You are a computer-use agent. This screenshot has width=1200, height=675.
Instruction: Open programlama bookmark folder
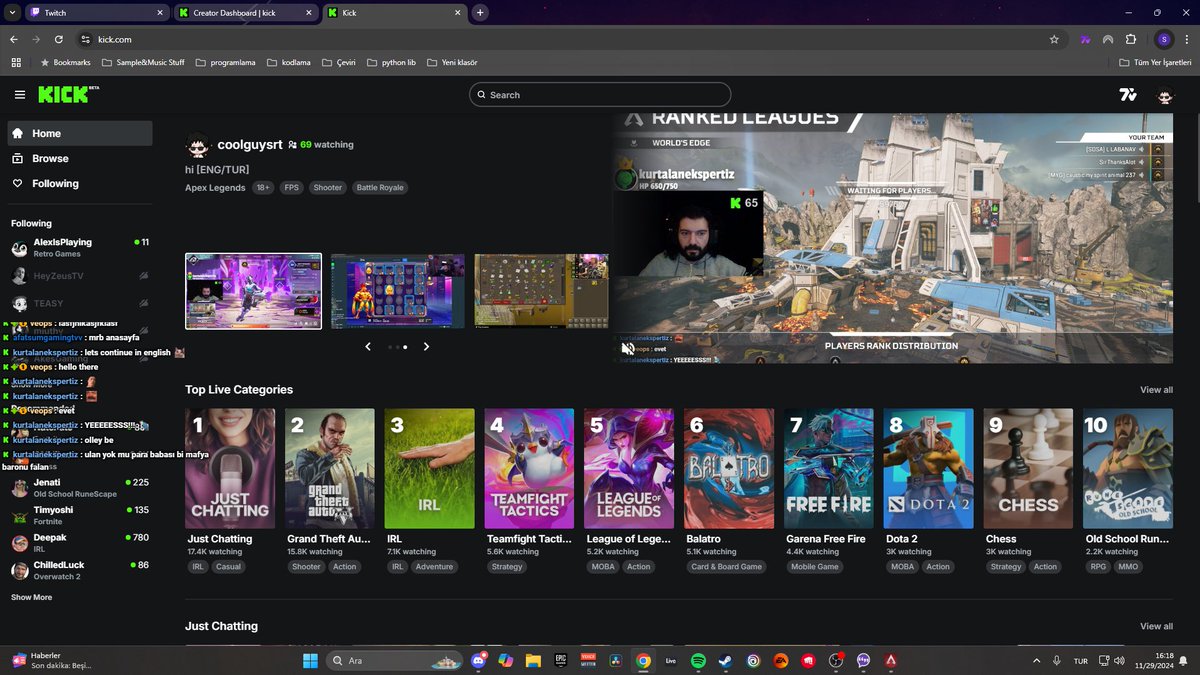pyautogui.click(x=225, y=62)
